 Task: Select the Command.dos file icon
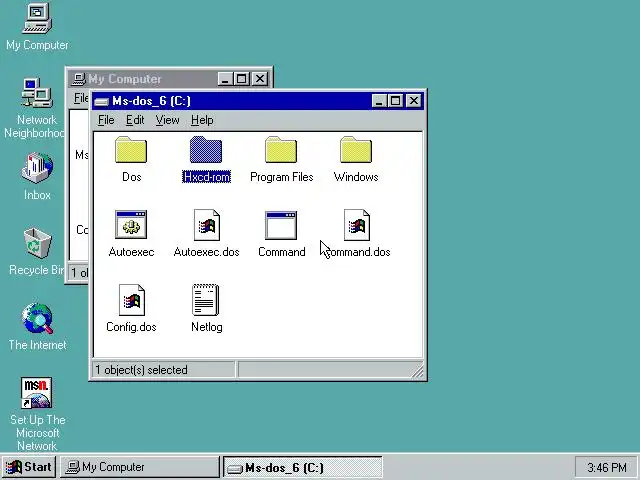(357, 224)
